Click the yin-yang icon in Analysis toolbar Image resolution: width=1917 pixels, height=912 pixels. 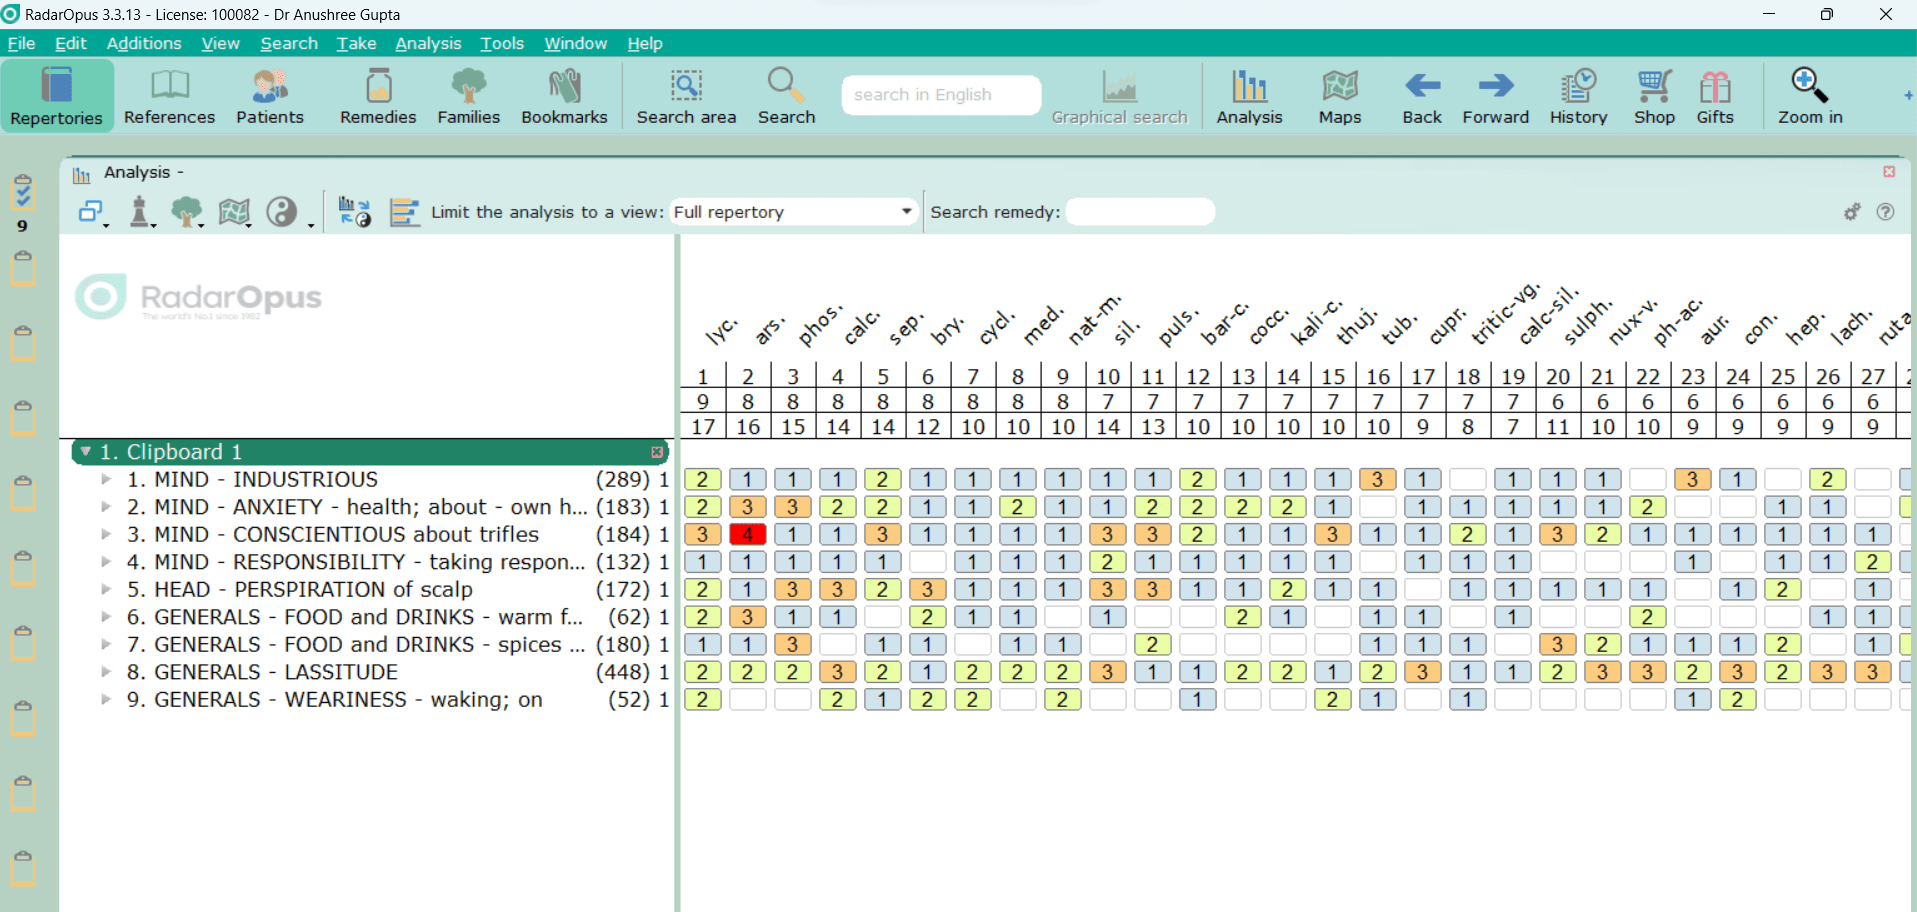282,212
